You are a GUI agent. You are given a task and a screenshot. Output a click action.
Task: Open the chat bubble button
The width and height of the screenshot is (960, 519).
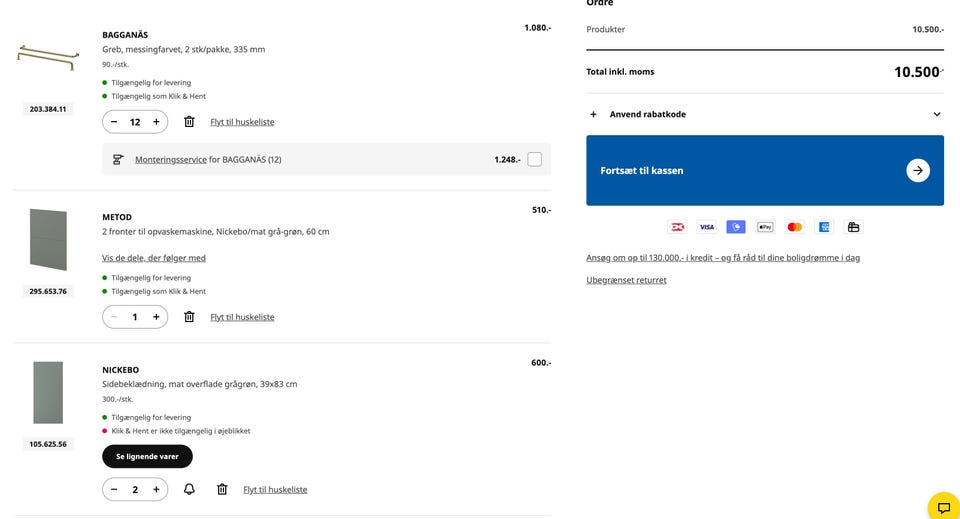pyautogui.click(x=943, y=507)
